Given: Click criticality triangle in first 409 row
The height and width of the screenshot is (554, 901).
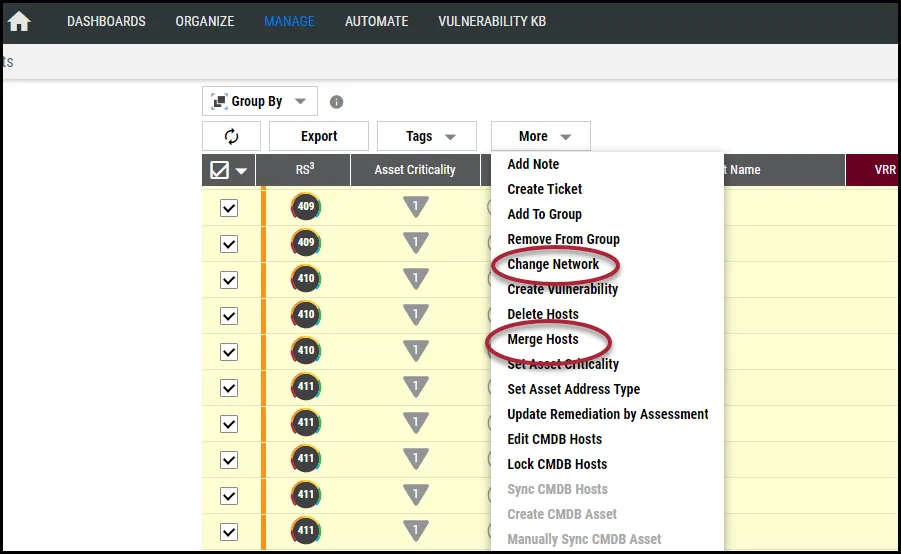Looking at the screenshot, I should pos(415,207).
